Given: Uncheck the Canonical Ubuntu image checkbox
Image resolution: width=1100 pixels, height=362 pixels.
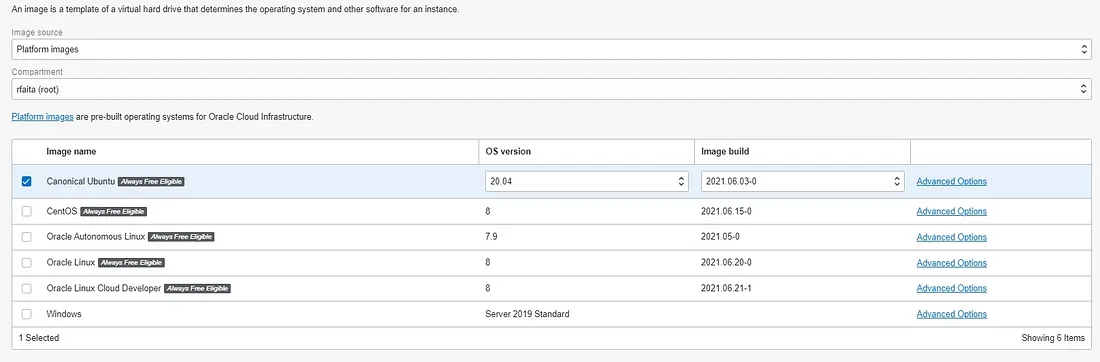Looking at the screenshot, I should tap(27, 182).
